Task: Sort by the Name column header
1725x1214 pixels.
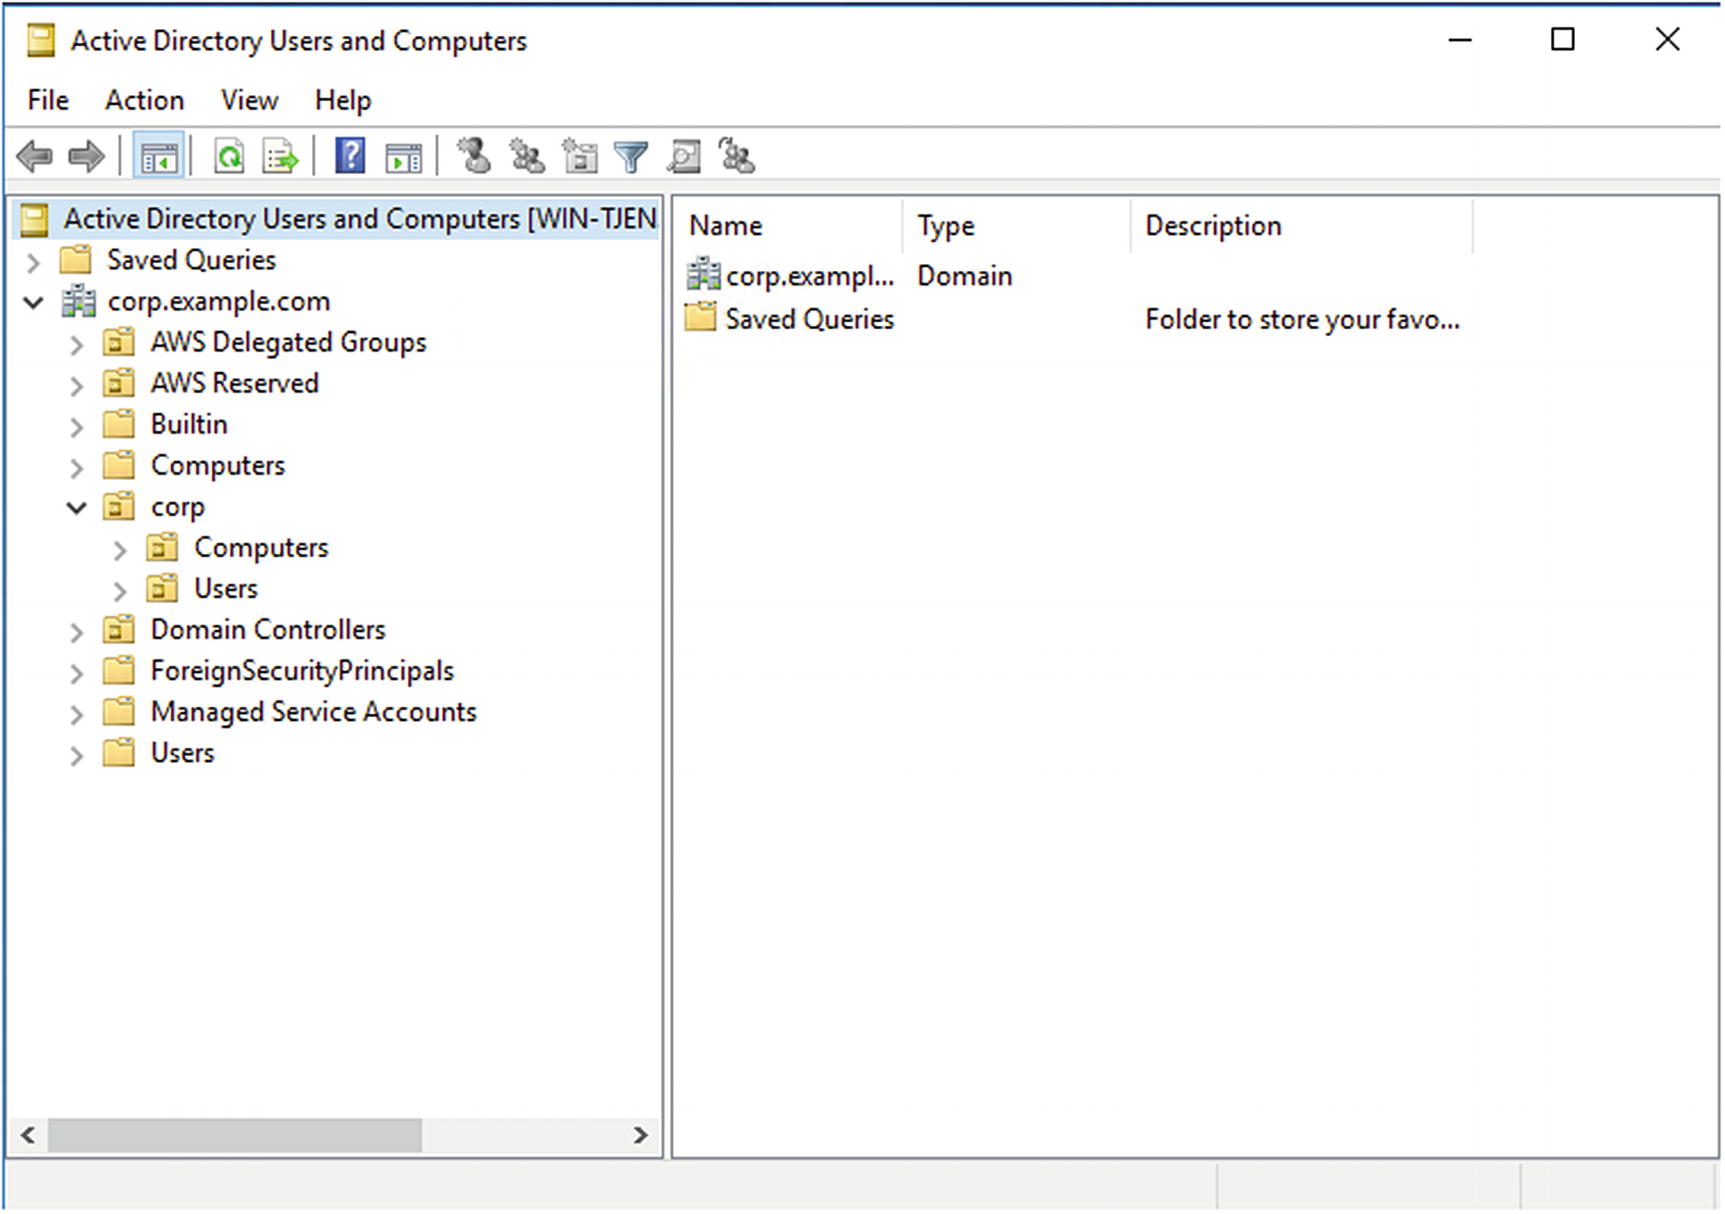Action: pos(789,226)
